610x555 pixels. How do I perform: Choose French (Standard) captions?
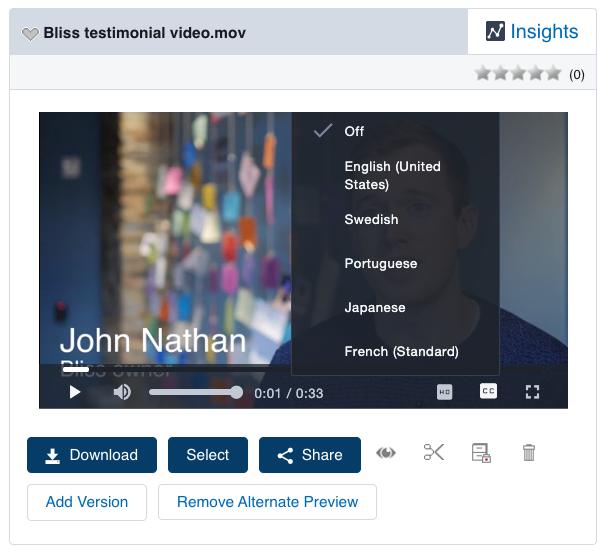[395, 352]
